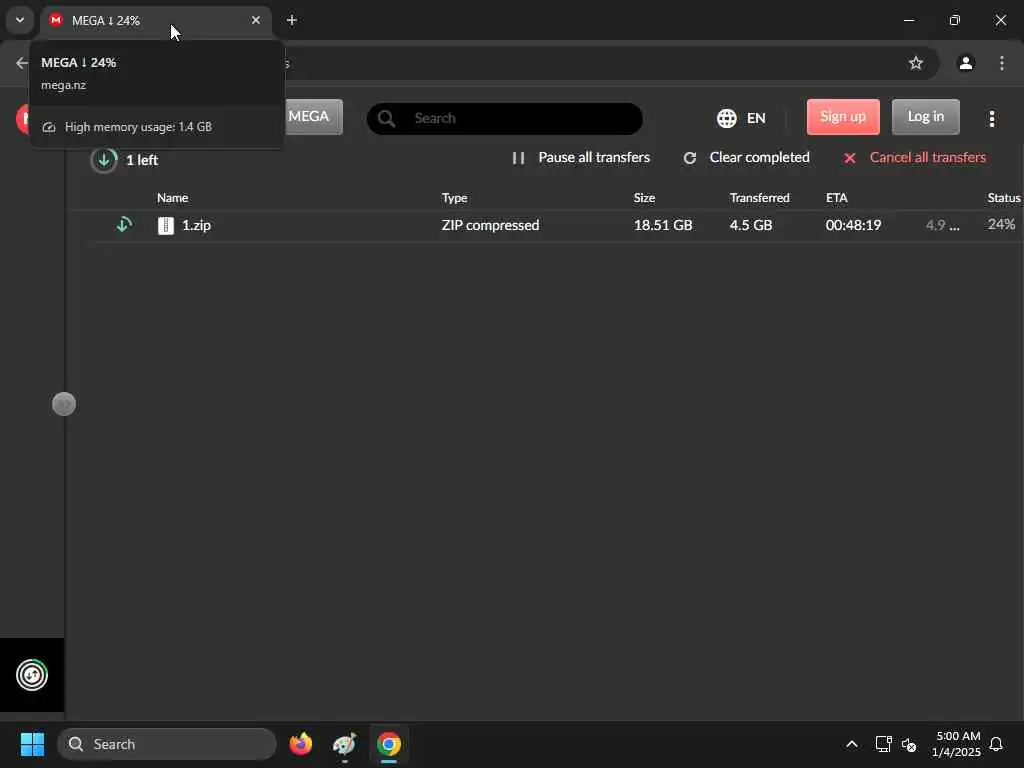This screenshot has height=768, width=1024.
Task: Click the Sign up button
Action: tap(843, 117)
